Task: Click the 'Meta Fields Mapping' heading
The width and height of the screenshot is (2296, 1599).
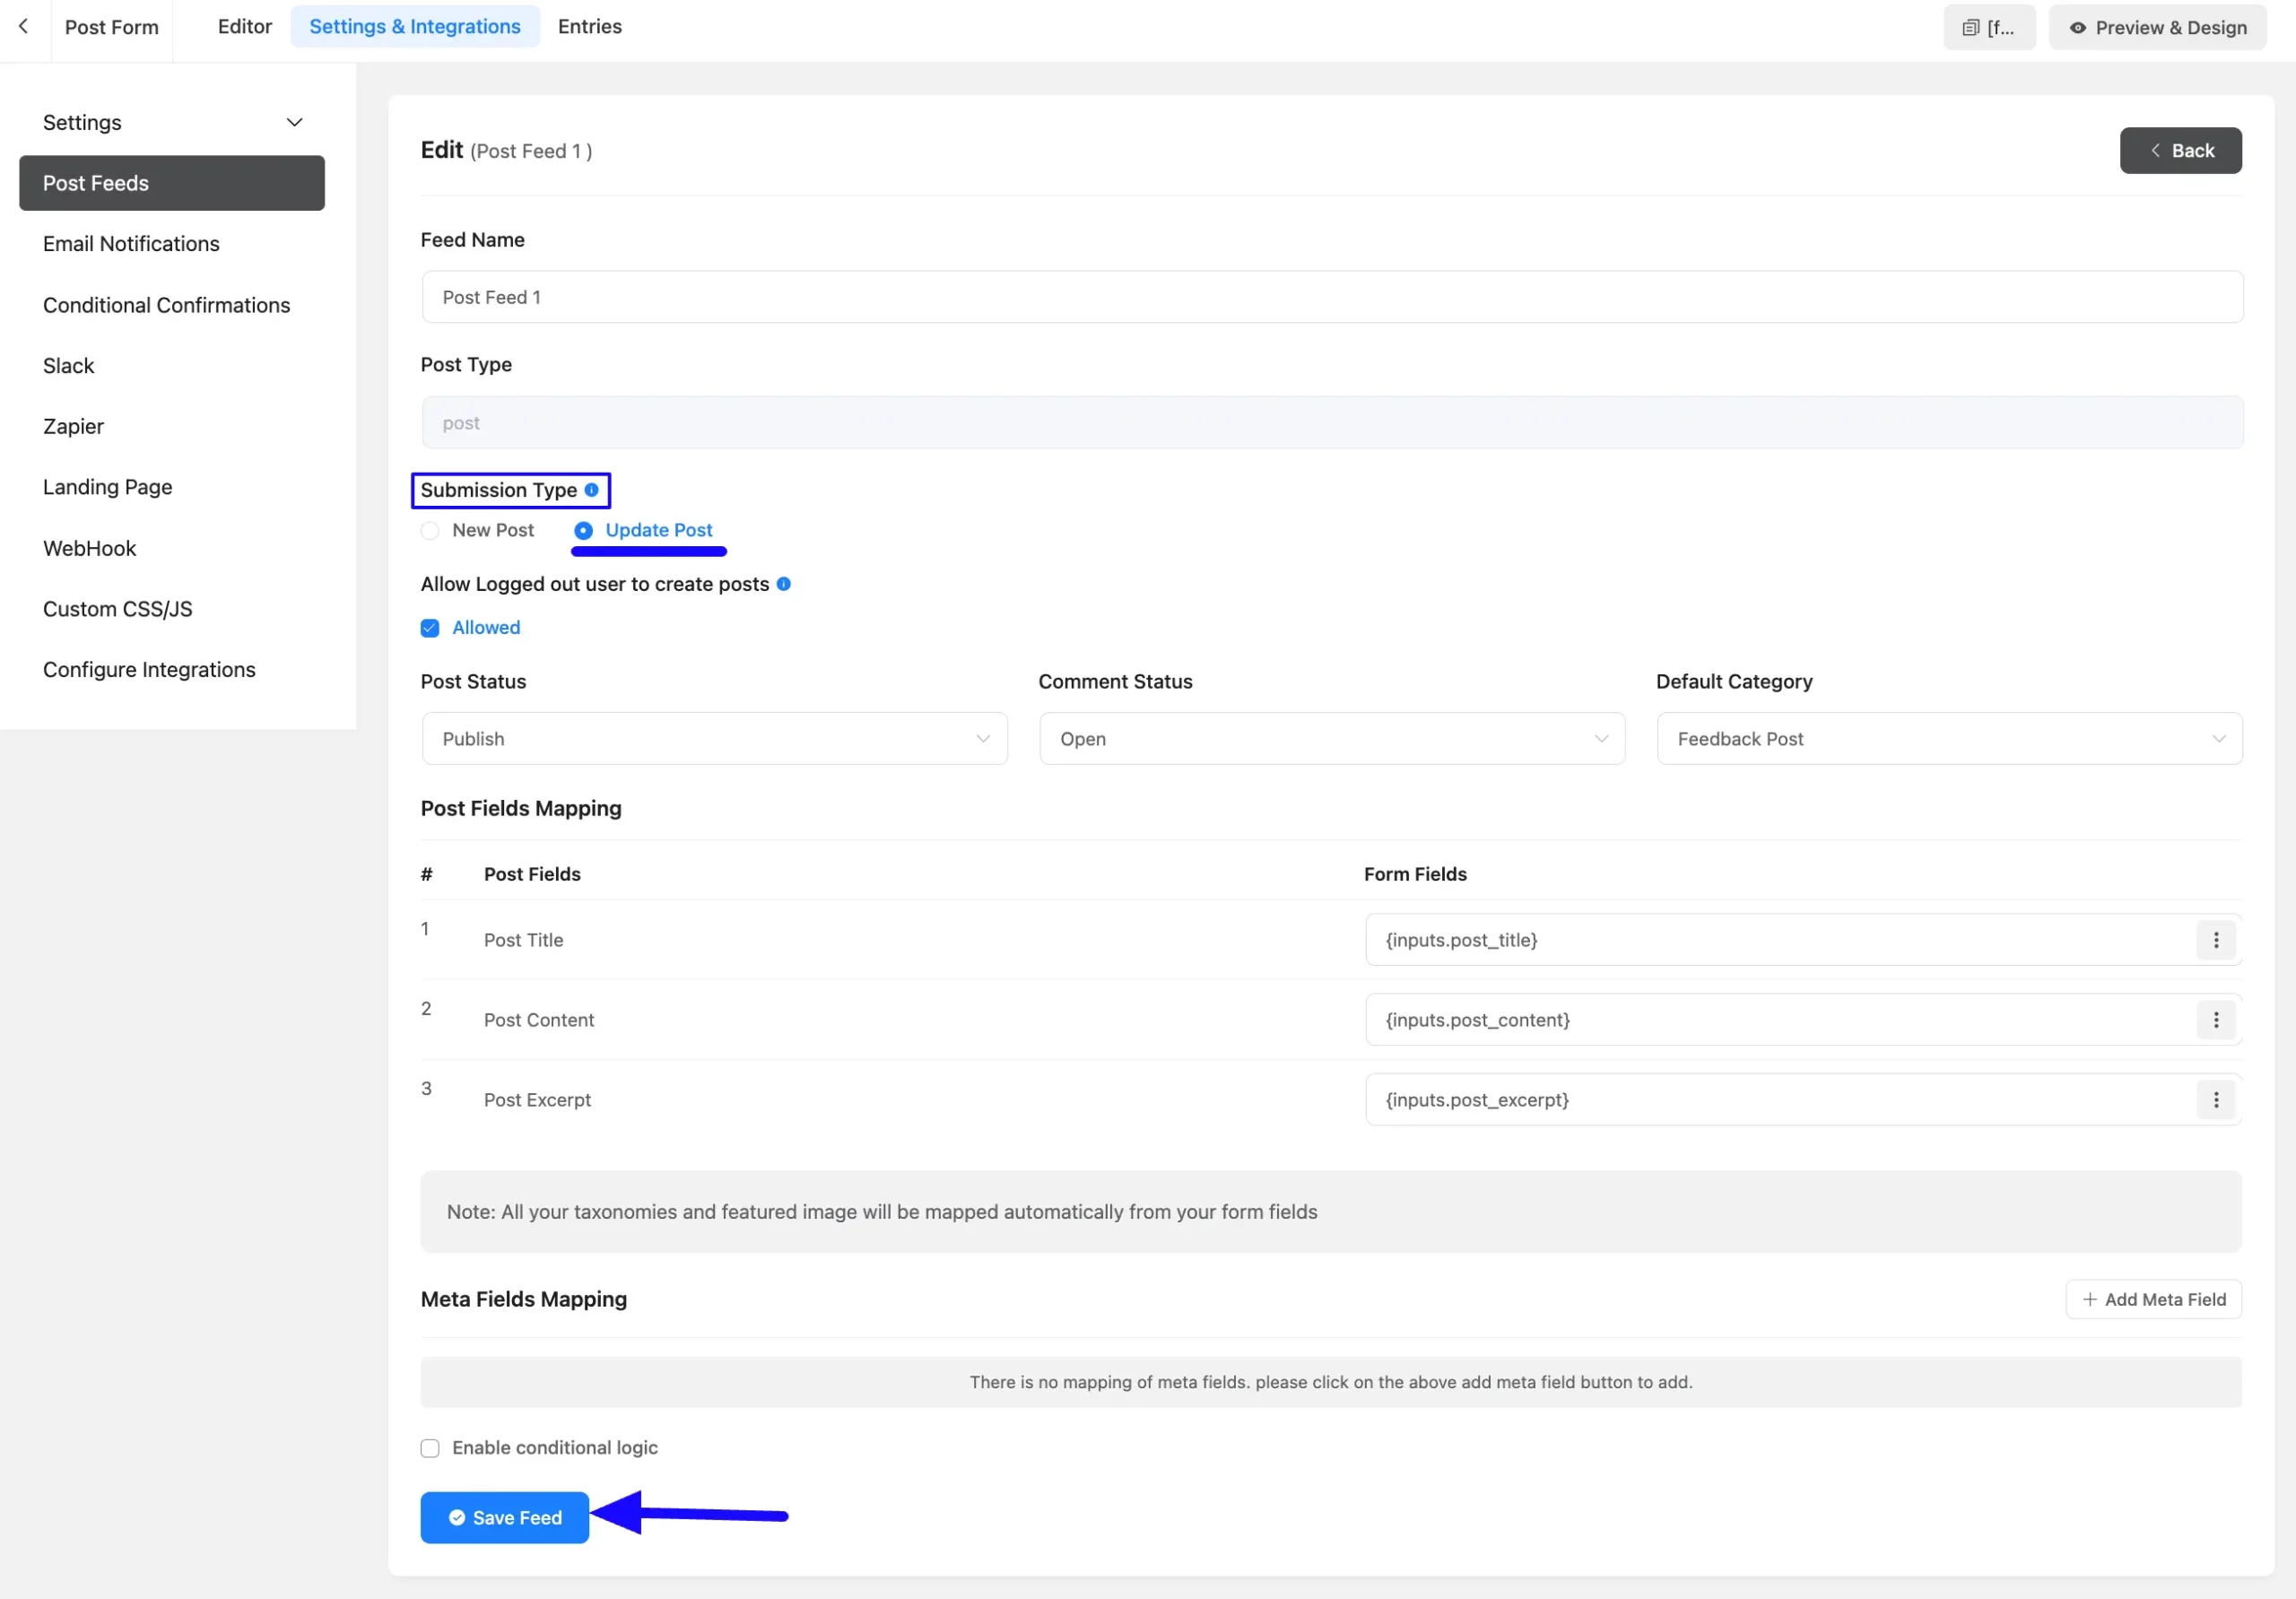Action: (x=524, y=1300)
